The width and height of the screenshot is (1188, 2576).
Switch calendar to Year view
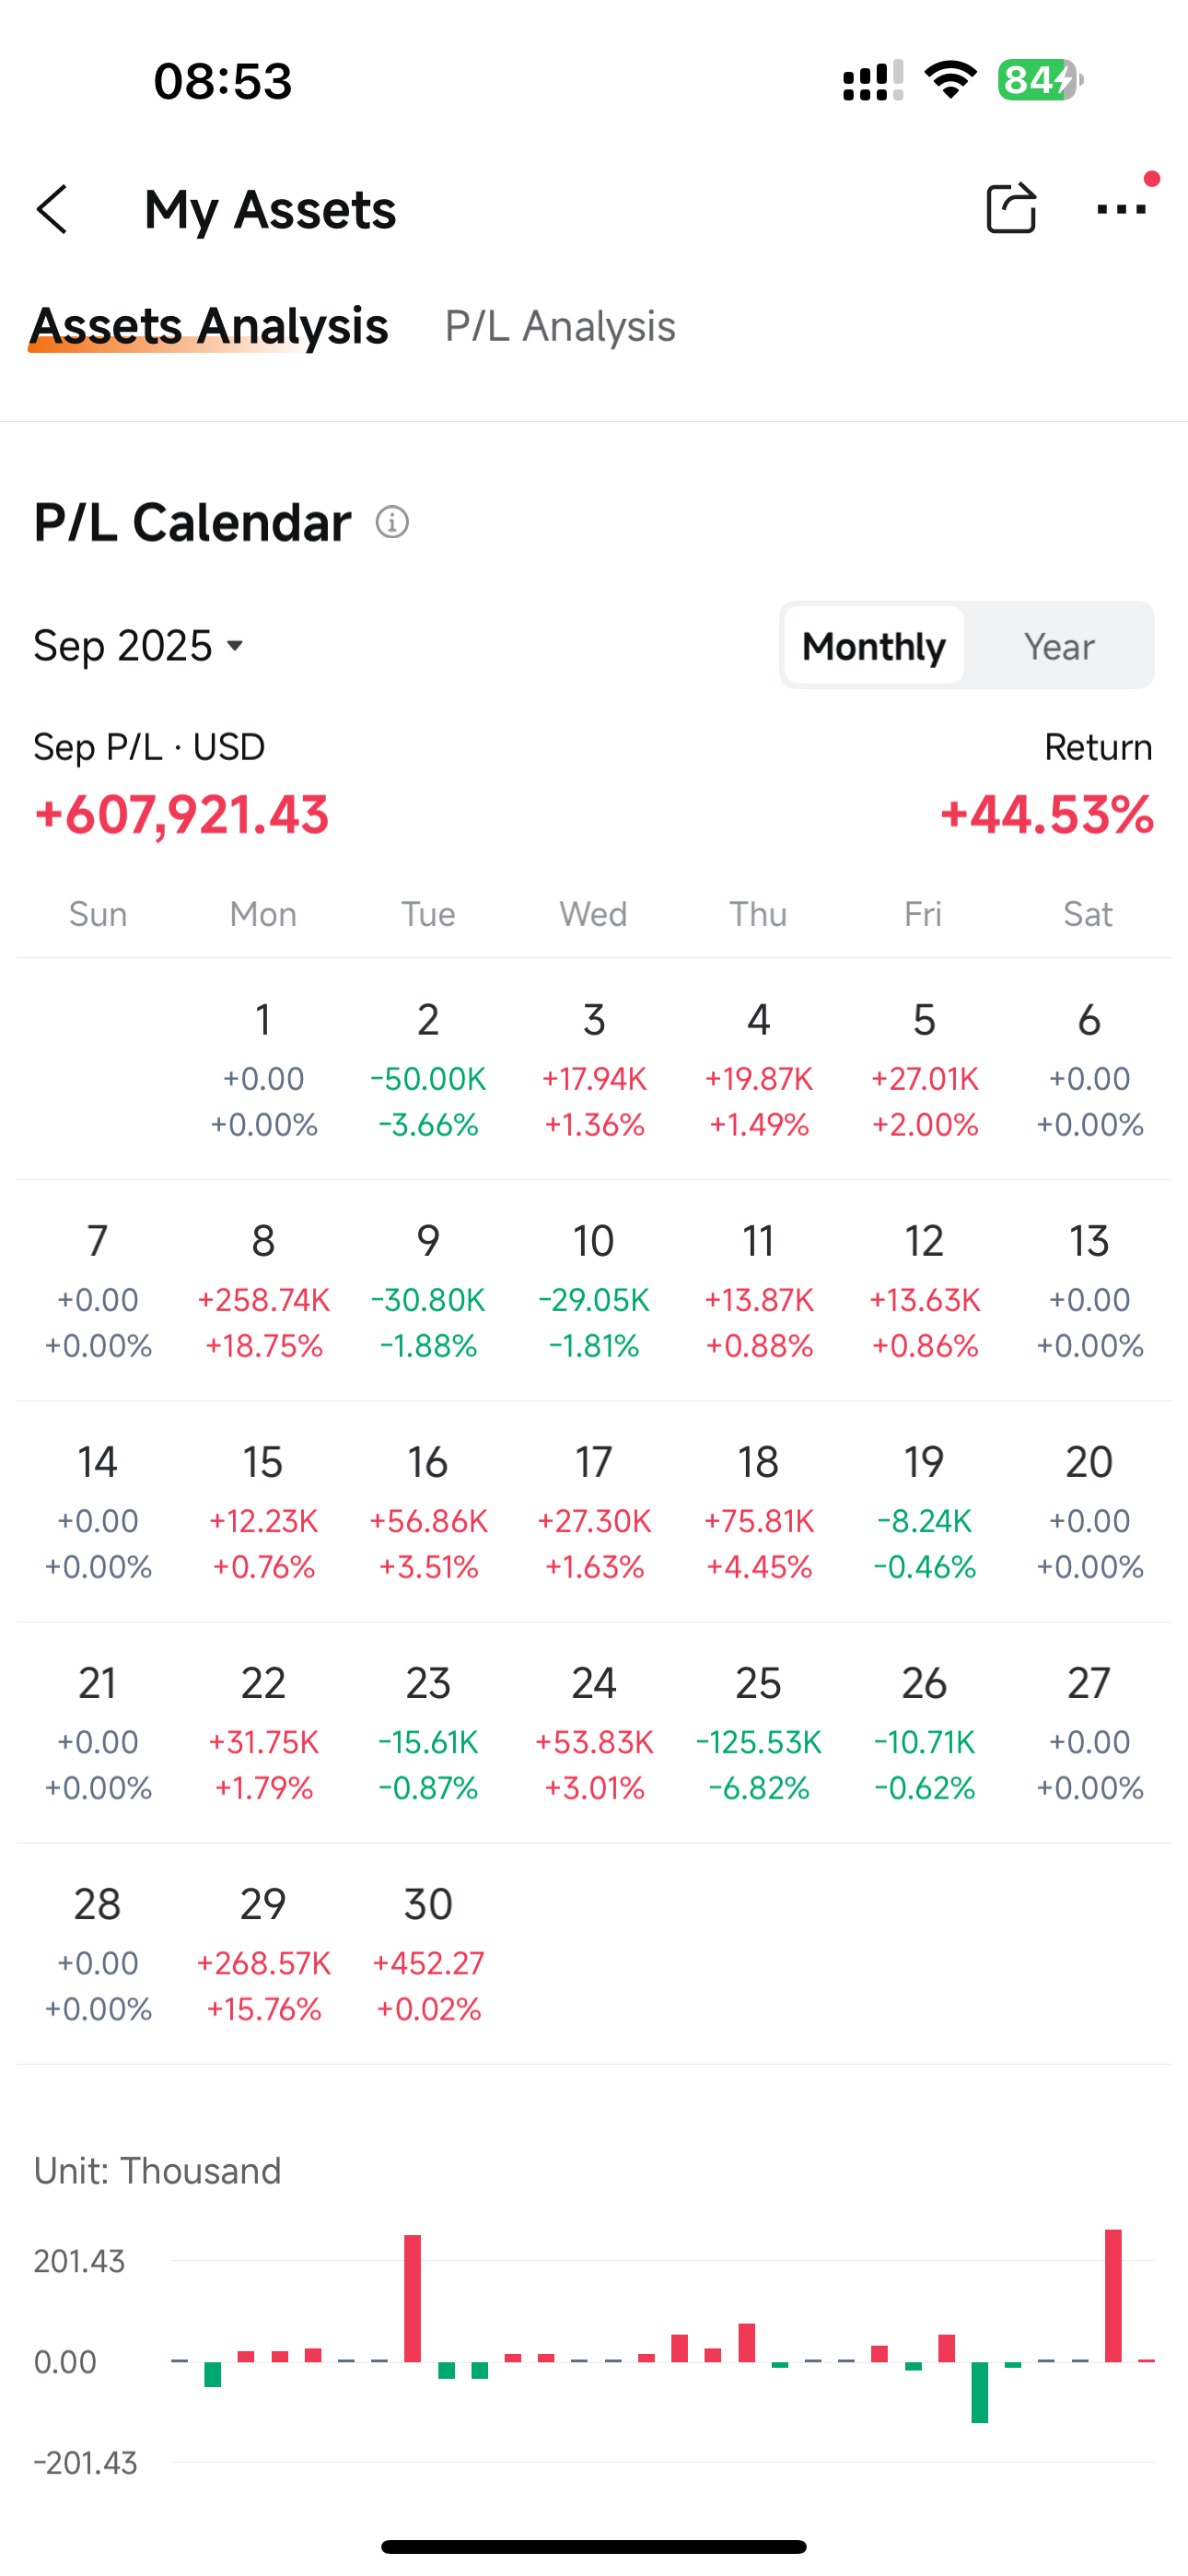pyautogui.click(x=1059, y=646)
